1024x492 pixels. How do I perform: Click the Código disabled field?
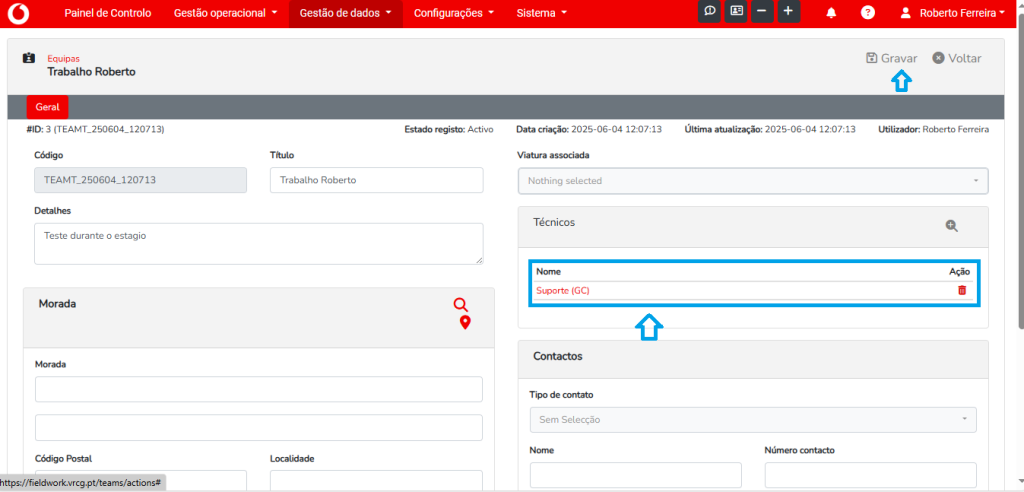pos(140,180)
